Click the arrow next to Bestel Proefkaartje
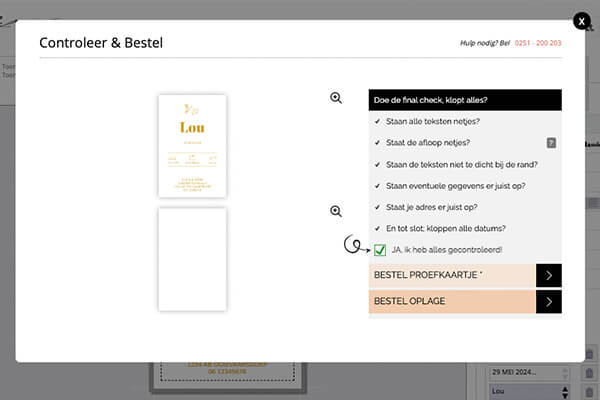The width and height of the screenshot is (600, 400). [x=548, y=275]
